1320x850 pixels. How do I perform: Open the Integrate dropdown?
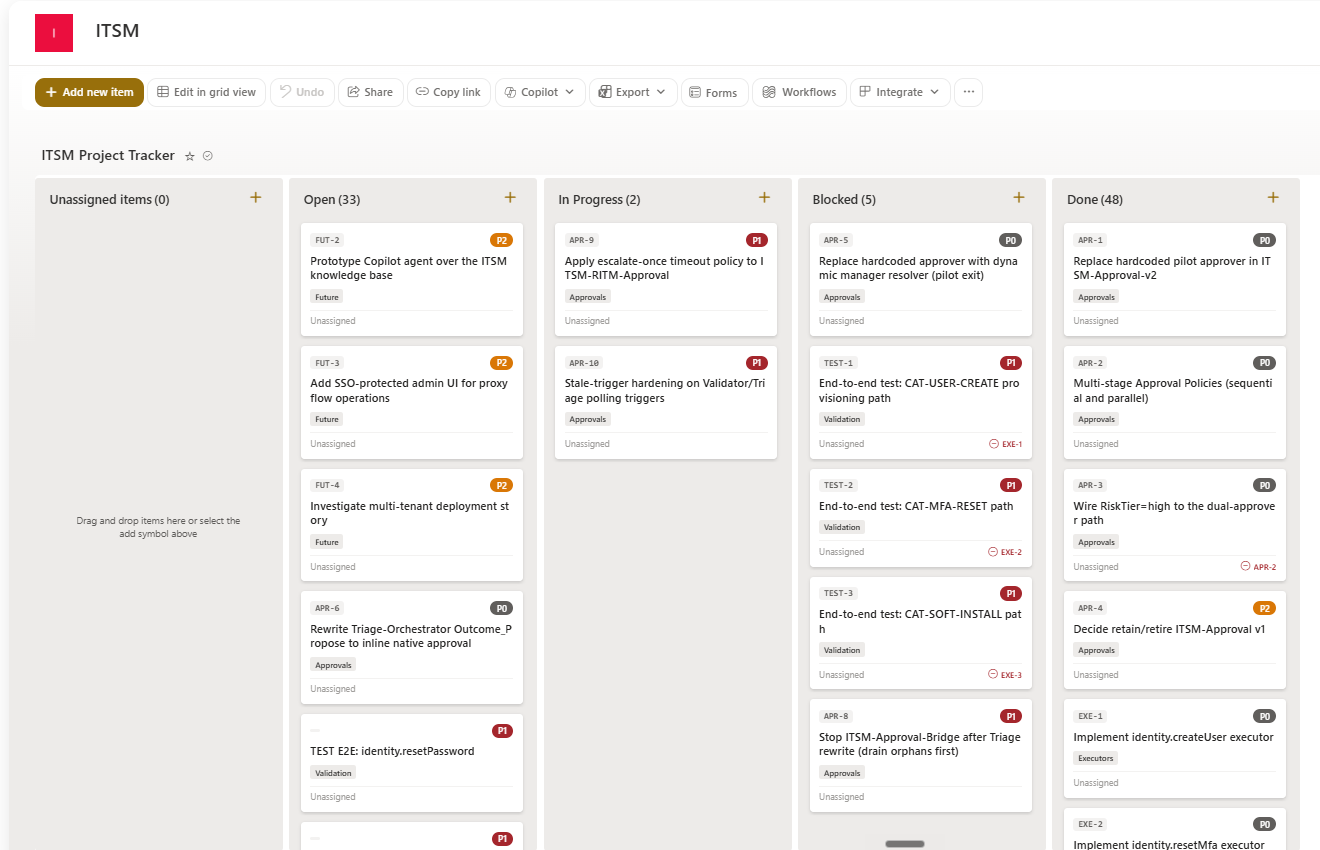[x=900, y=92]
